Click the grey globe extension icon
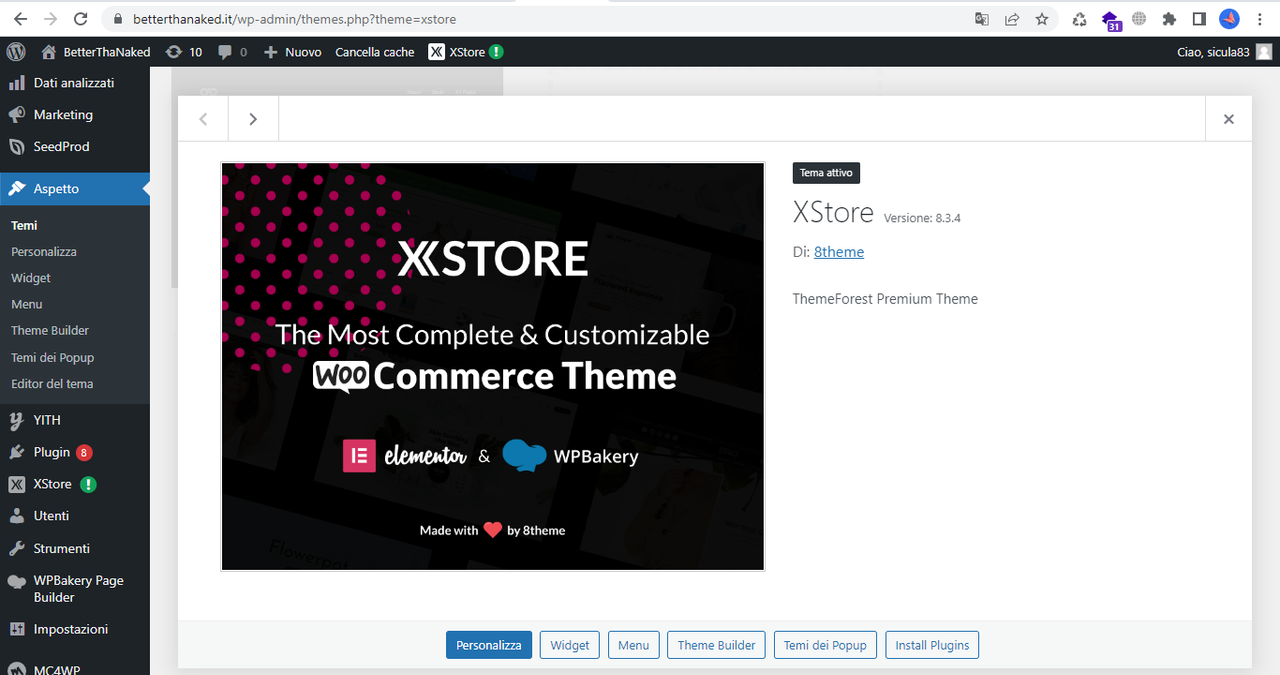Image resolution: width=1280 pixels, height=675 pixels. point(1139,19)
